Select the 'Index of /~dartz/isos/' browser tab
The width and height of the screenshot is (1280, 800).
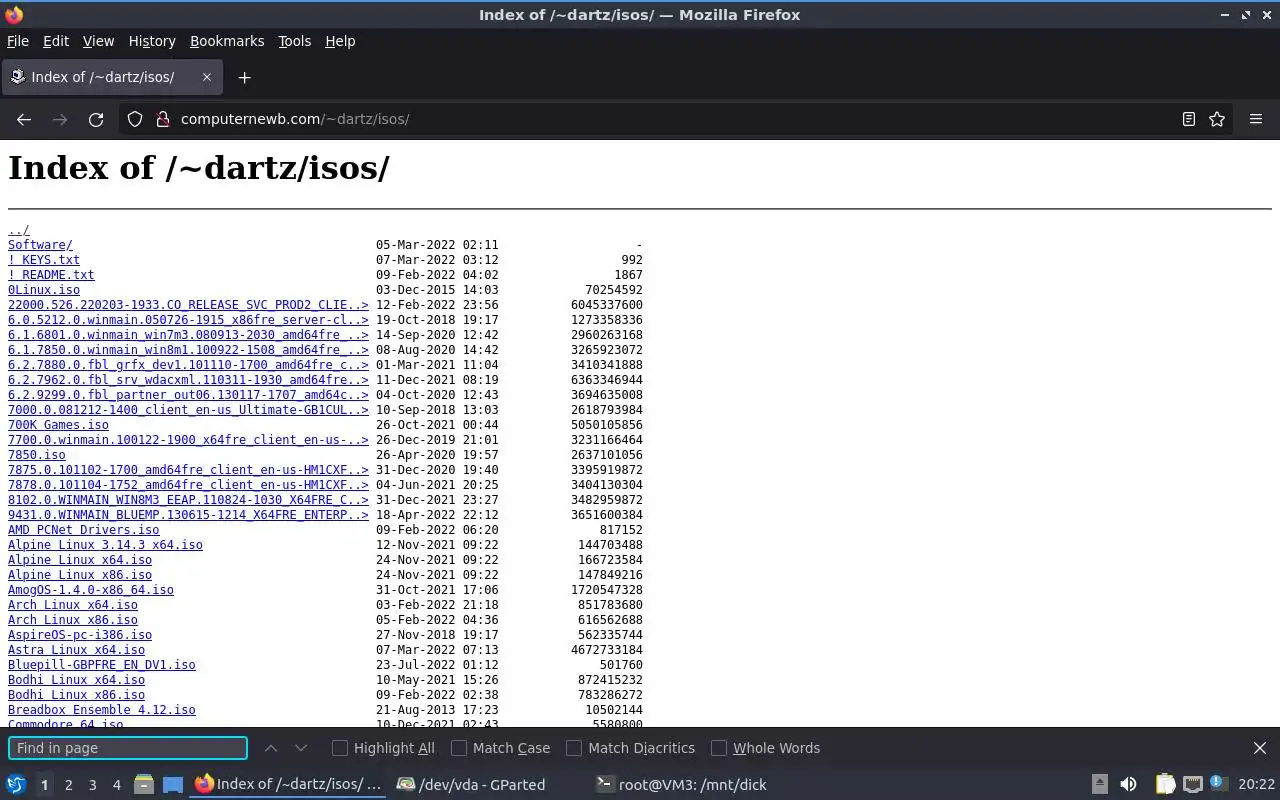112,77
